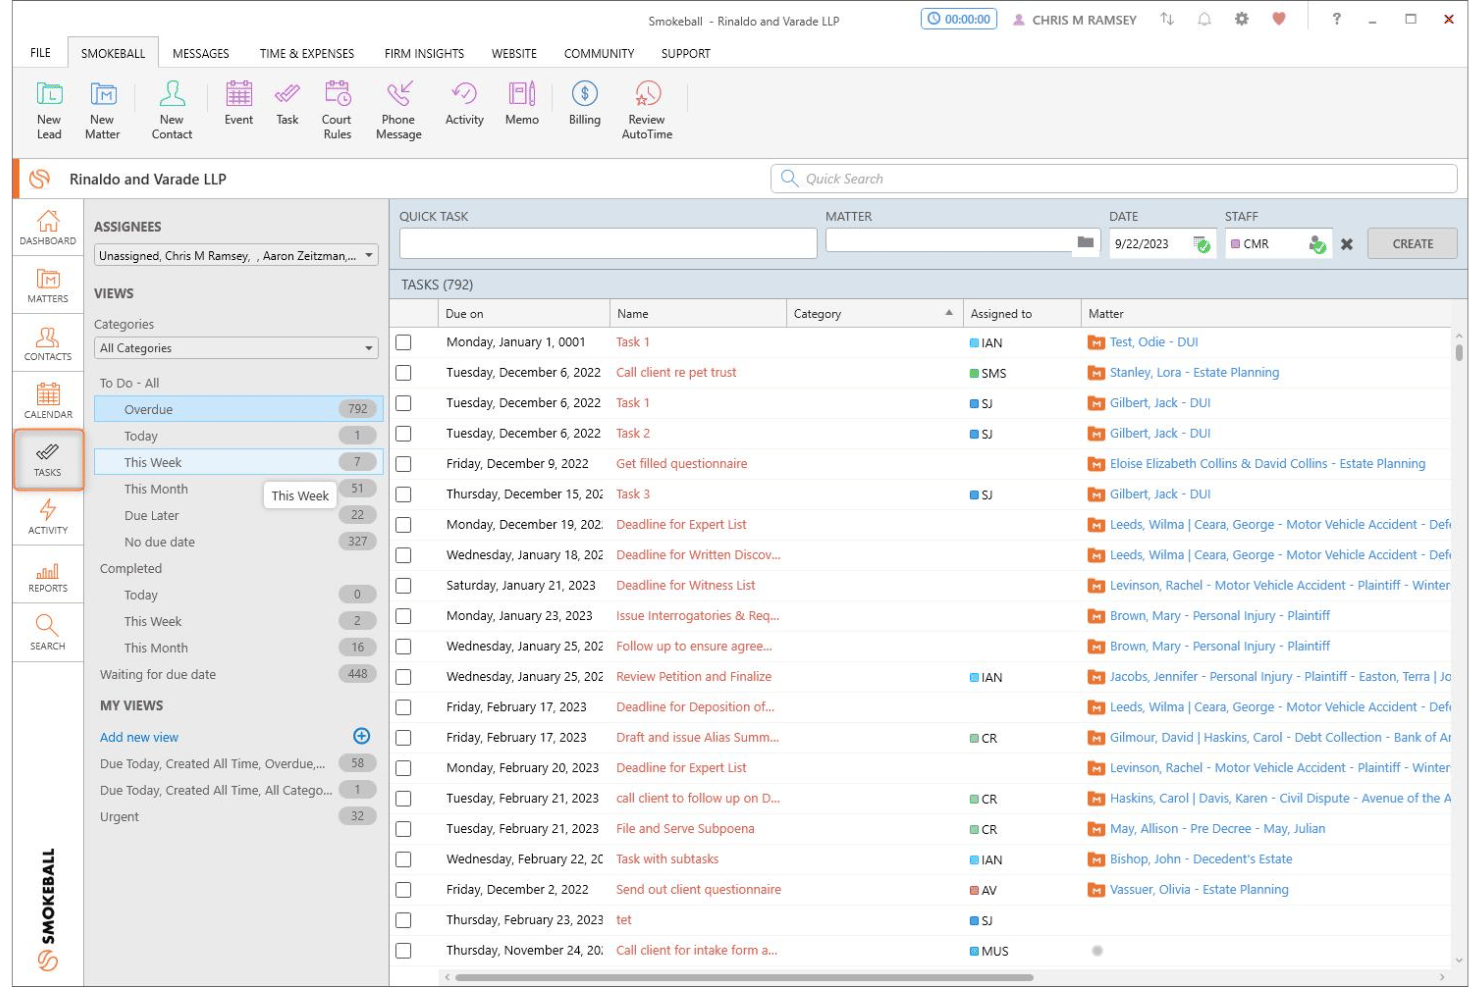Click the Quick Task input field
The image size is (1480, 987).
click(x=608, y=244)
